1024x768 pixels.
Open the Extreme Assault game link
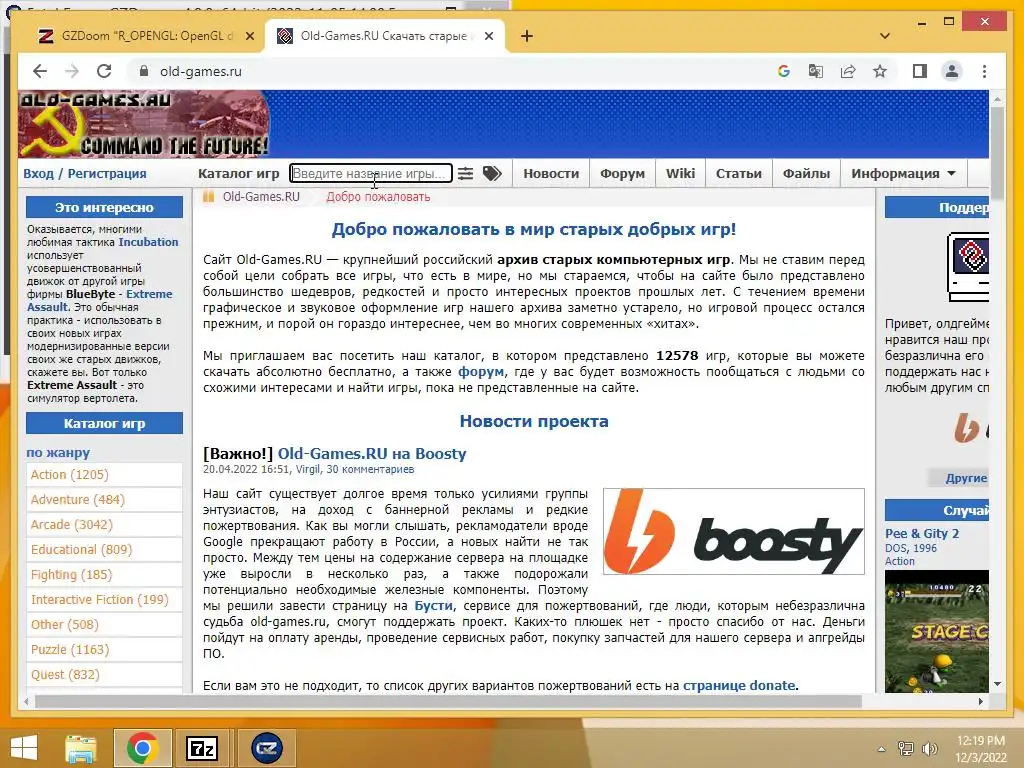pyautogui.click(x=99, y=300)
